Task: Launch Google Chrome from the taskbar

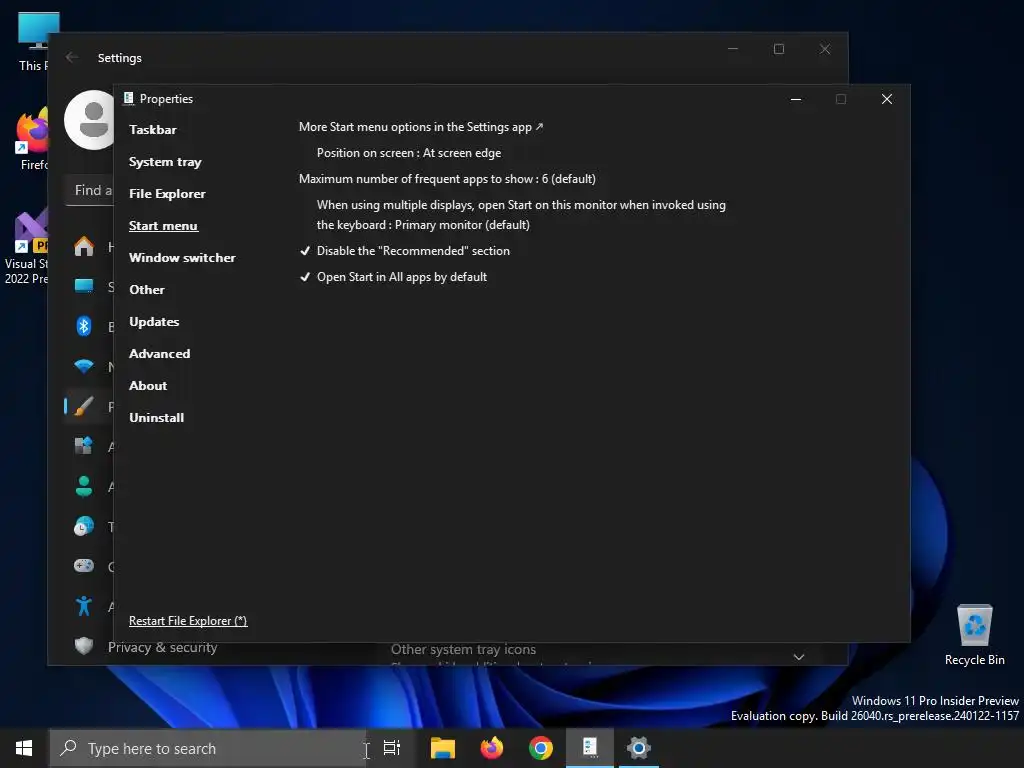Action: coord(541,748)
